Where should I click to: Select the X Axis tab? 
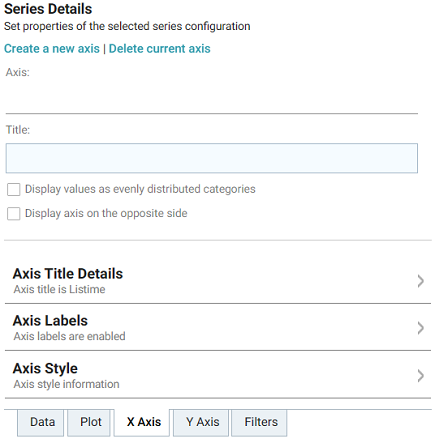click(144, 422)
